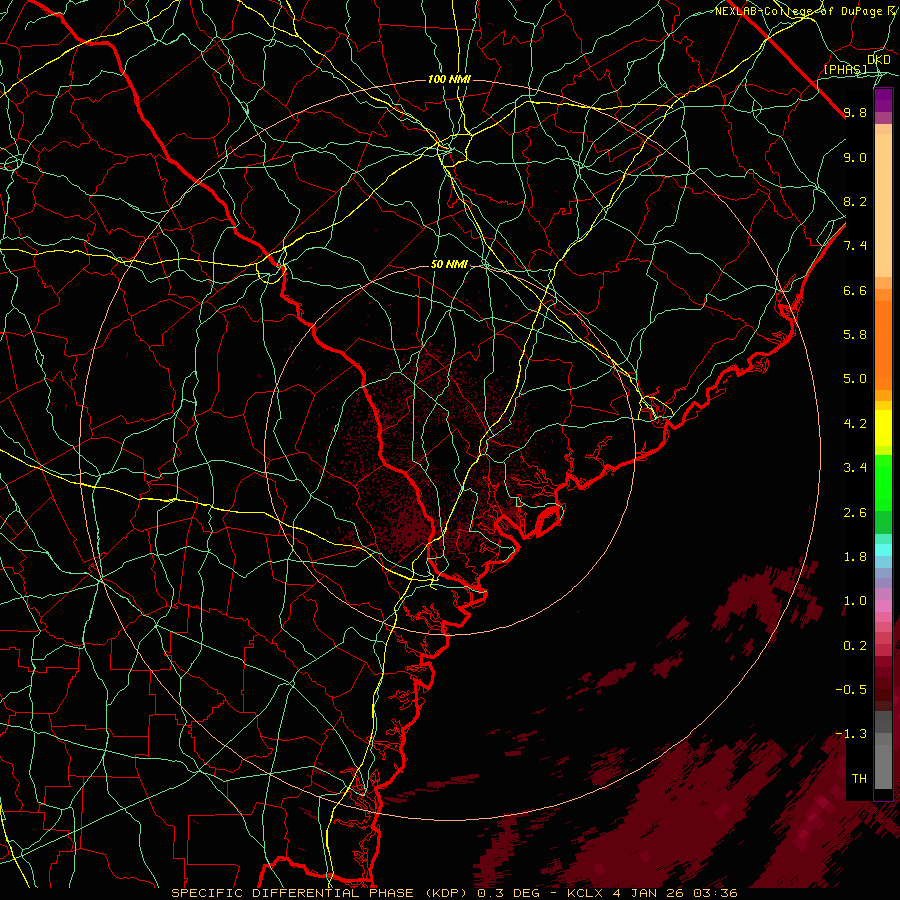
Task: Click the -0.5 scale value
Action: click(851, 690)
